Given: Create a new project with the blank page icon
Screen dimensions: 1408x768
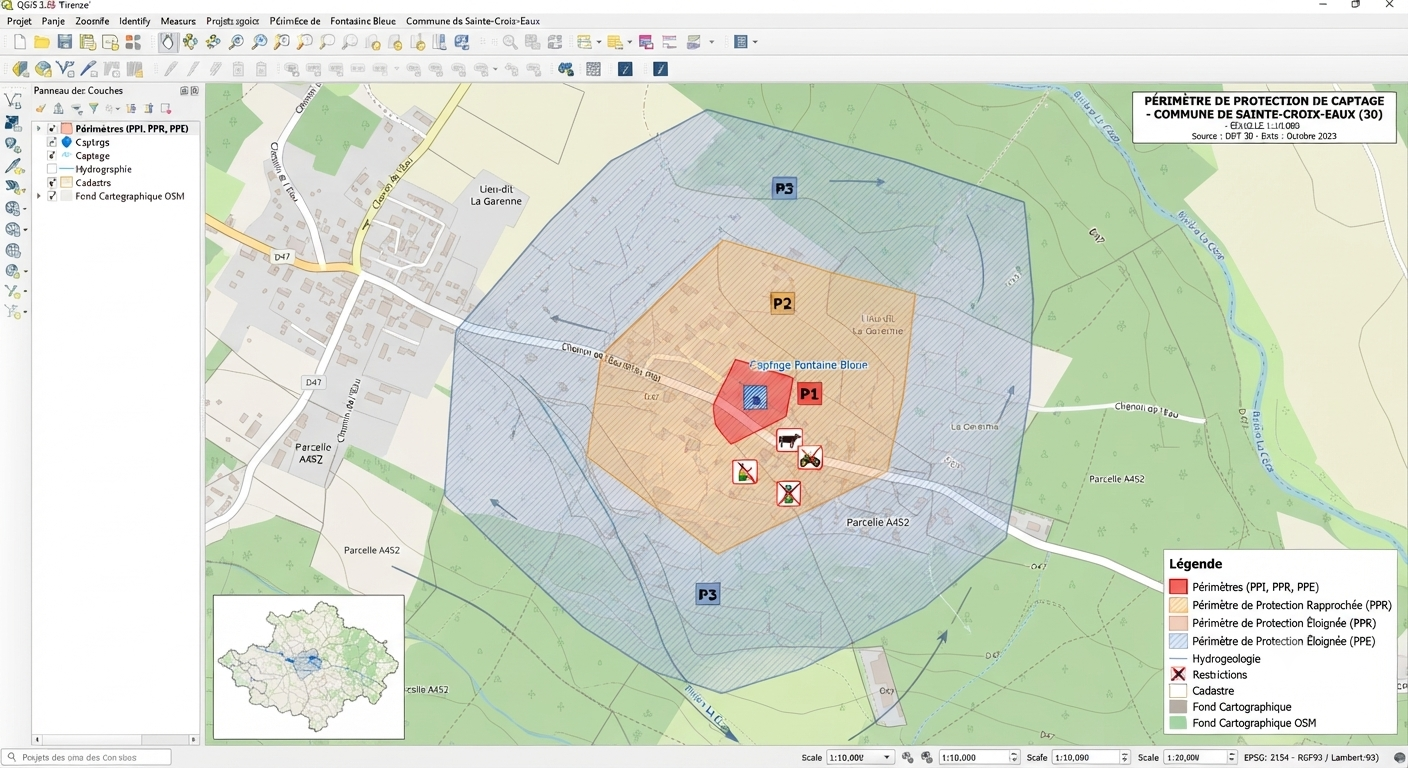Looking at the screenshot, I should point(19,42).
